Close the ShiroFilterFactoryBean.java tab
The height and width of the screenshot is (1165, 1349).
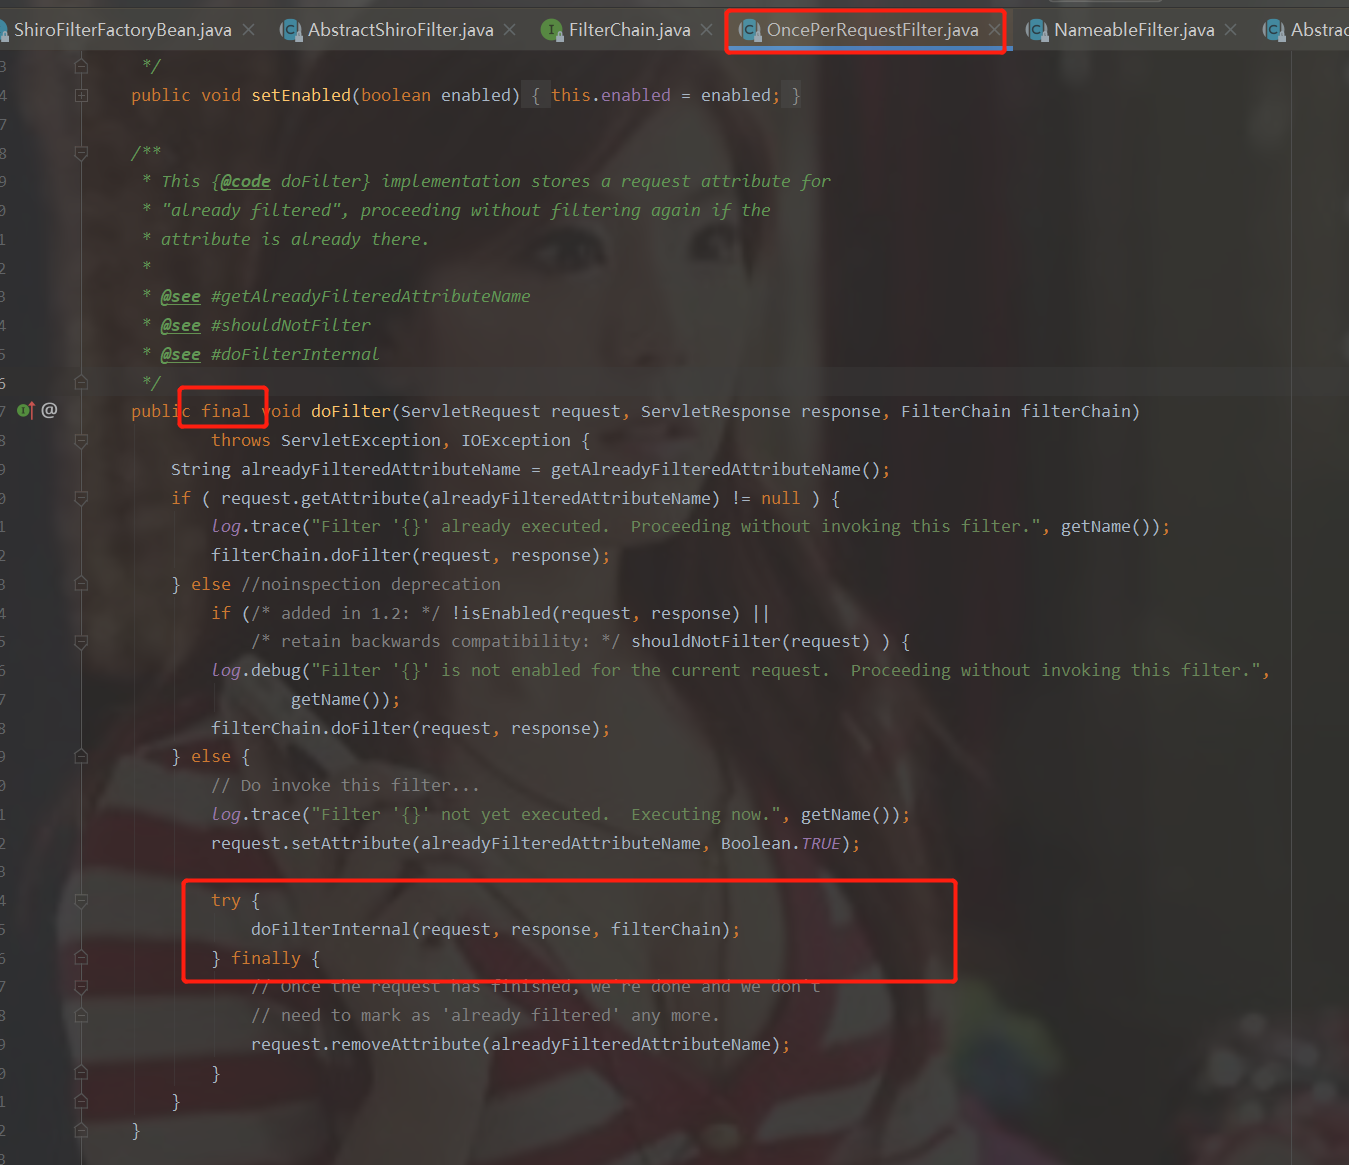249,30
